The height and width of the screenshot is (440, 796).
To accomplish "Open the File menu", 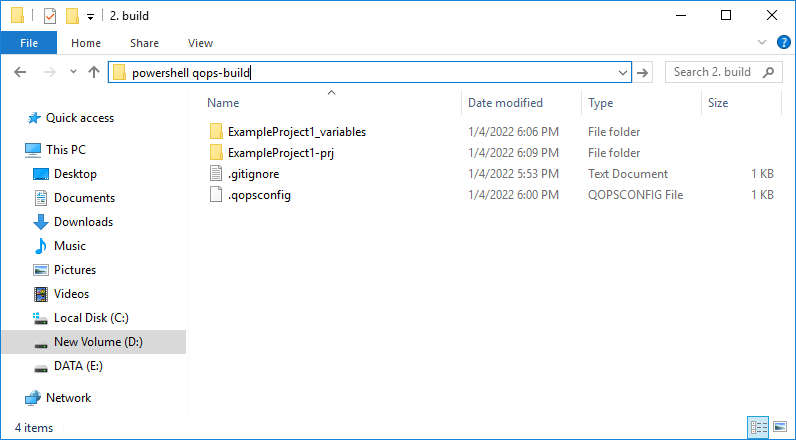I will 29,43.
